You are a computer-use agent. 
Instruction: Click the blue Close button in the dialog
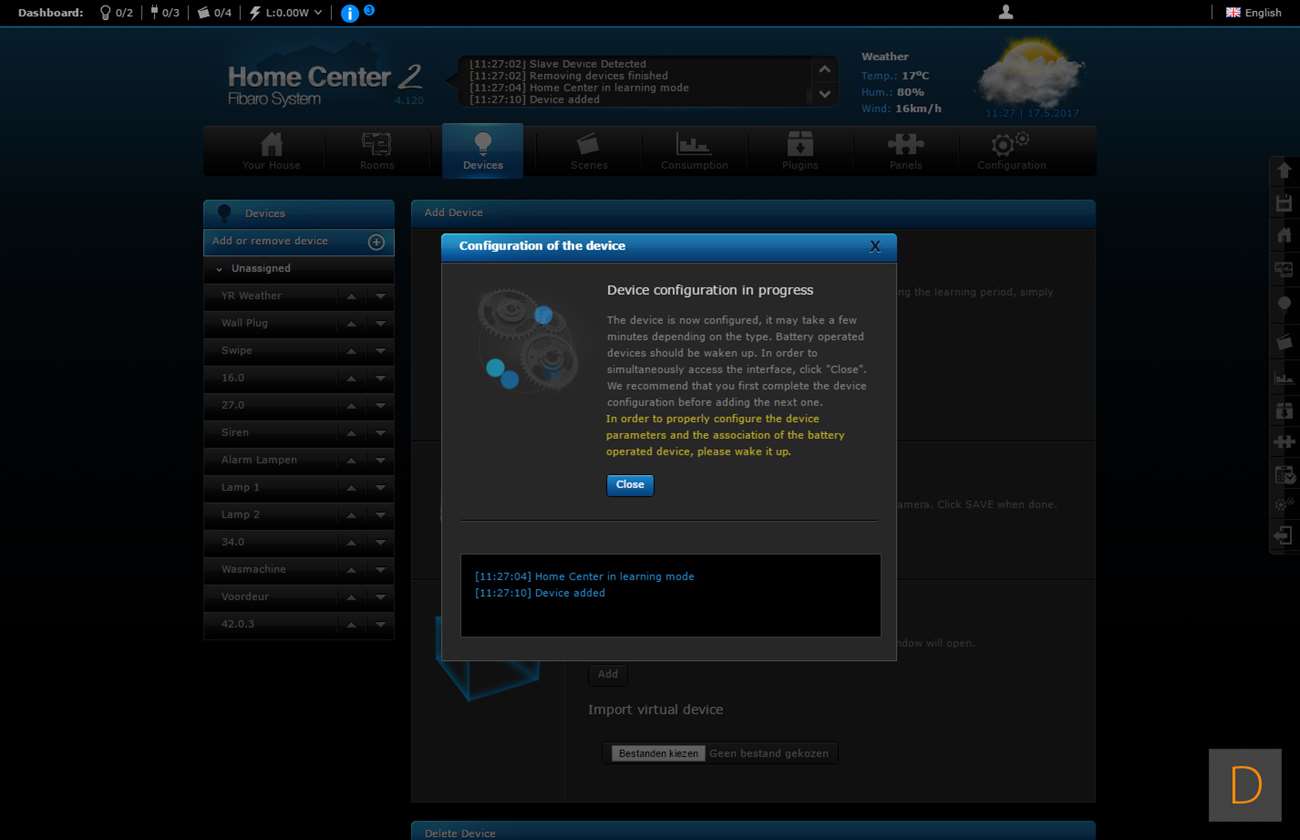630,485
